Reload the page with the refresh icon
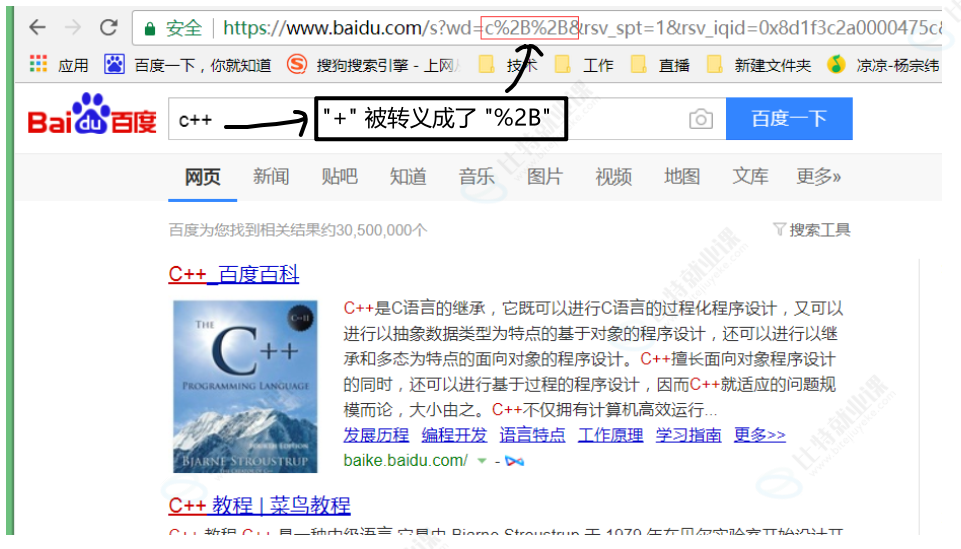The width and height of the screenshot is (961, 549). pyautogui.click(x=108, y=27)
